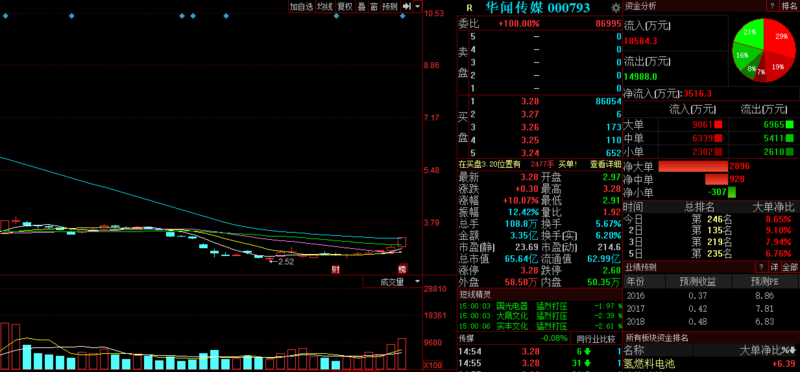Viewport: 800px width, 372px height.
Task: Open the 排名 tab in 资金分析
Action: [789, 6]
